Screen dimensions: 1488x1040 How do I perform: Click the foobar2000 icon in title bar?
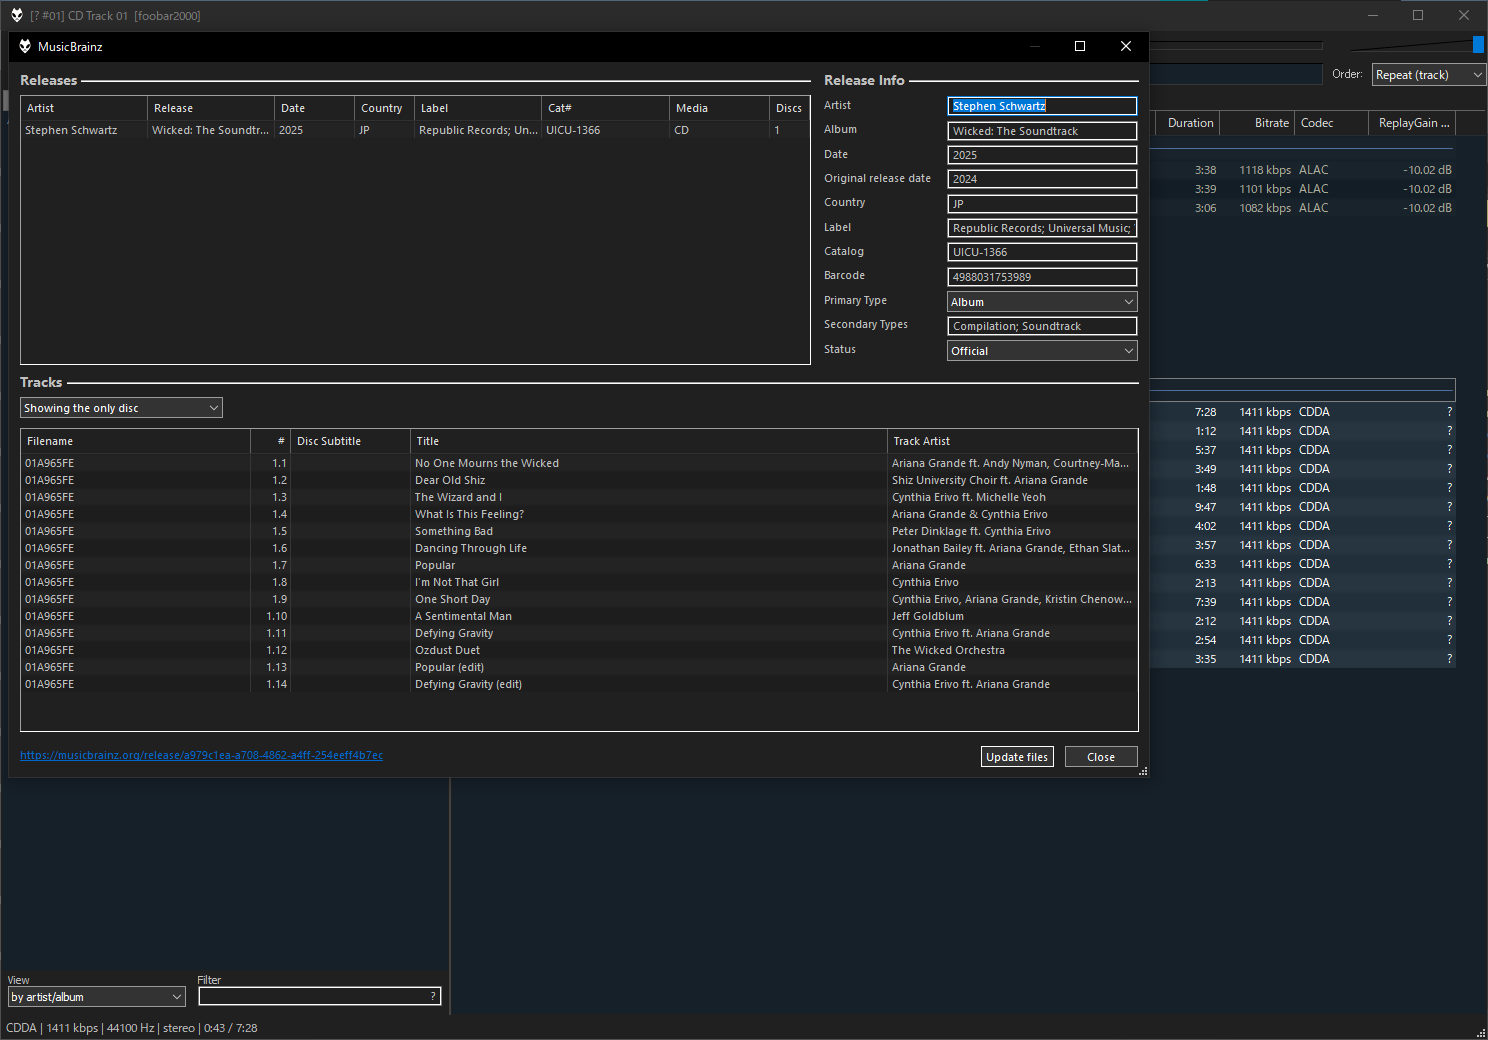point(17,15)
